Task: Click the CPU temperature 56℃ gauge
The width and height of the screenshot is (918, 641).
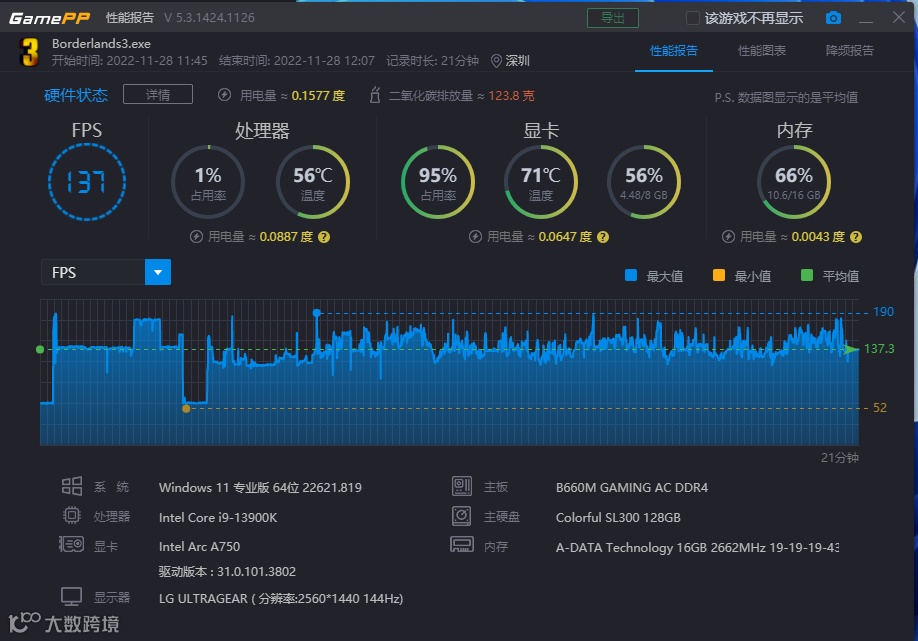Action: pyautogui.click(x=313, y=182)
